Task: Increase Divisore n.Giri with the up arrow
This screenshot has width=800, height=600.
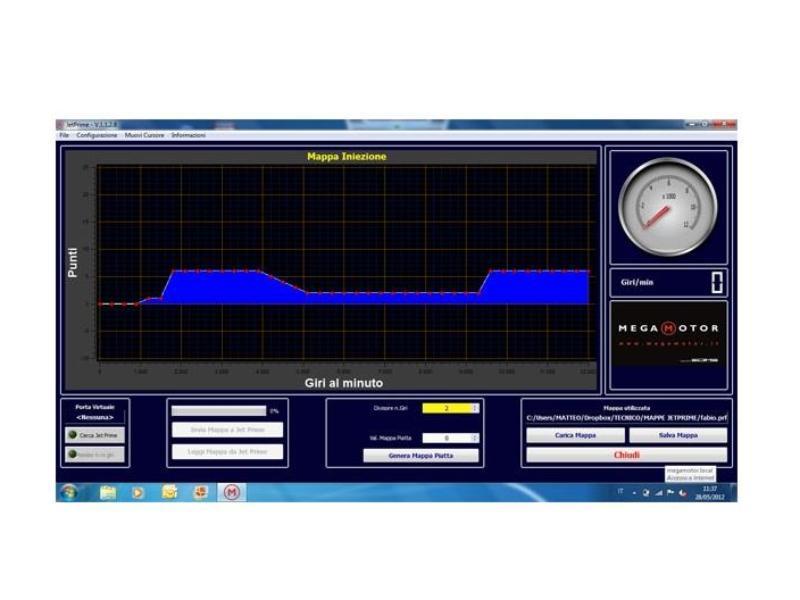Action: pos(474,406)
